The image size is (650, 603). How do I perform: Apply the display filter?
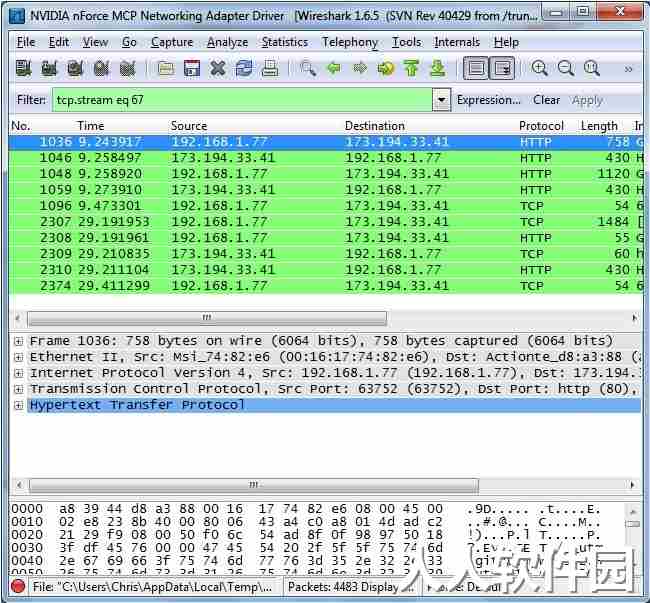click(x=587, y=100)
